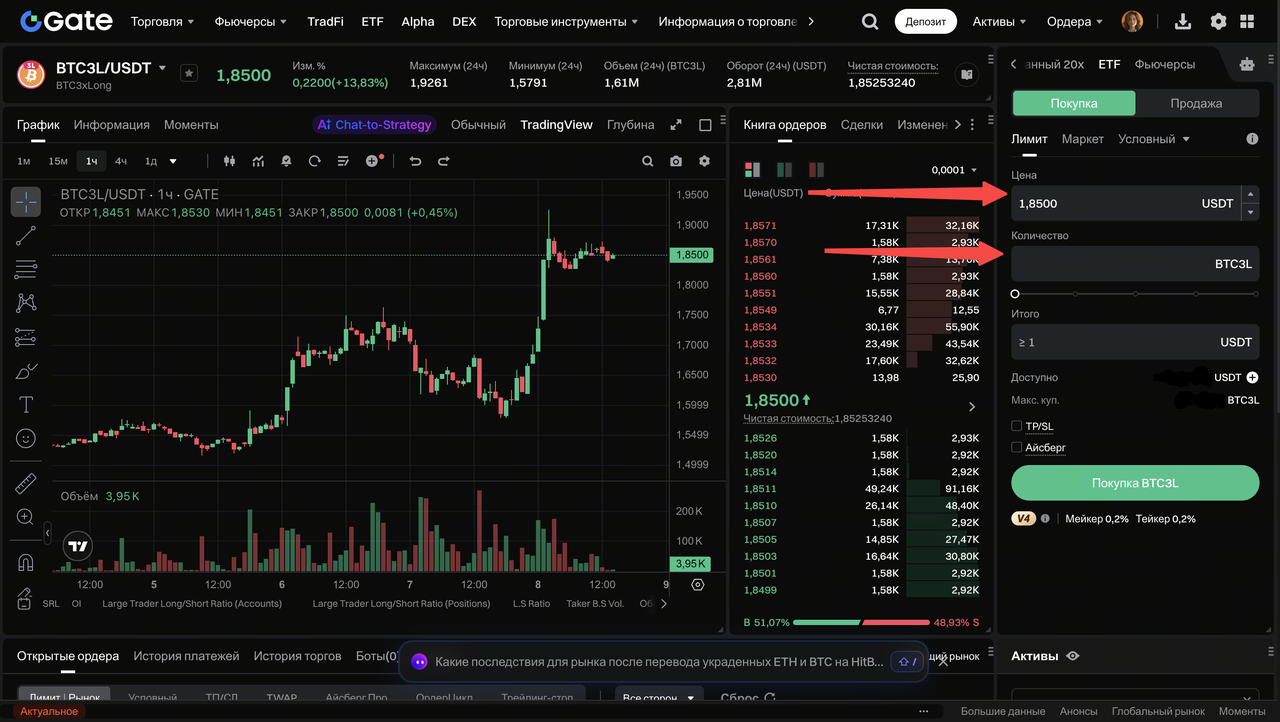
Task: Undo the last chart action
Action: coord(415,161)
